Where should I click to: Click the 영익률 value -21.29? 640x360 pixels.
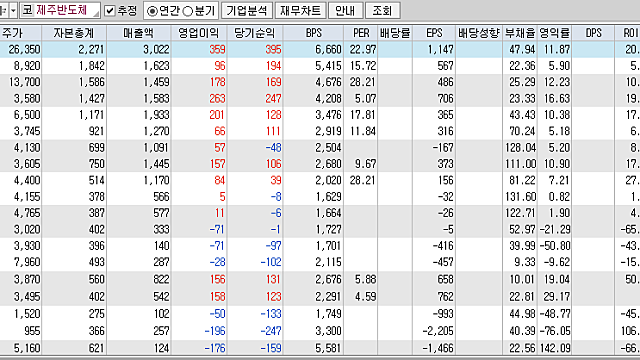pyautogui.click(x=555, y=229)
